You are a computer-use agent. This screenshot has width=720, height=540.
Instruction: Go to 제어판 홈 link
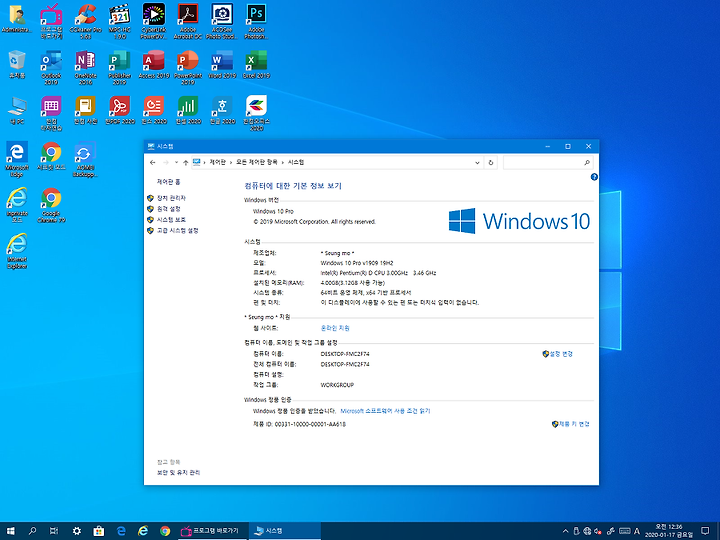coord(168,182)
